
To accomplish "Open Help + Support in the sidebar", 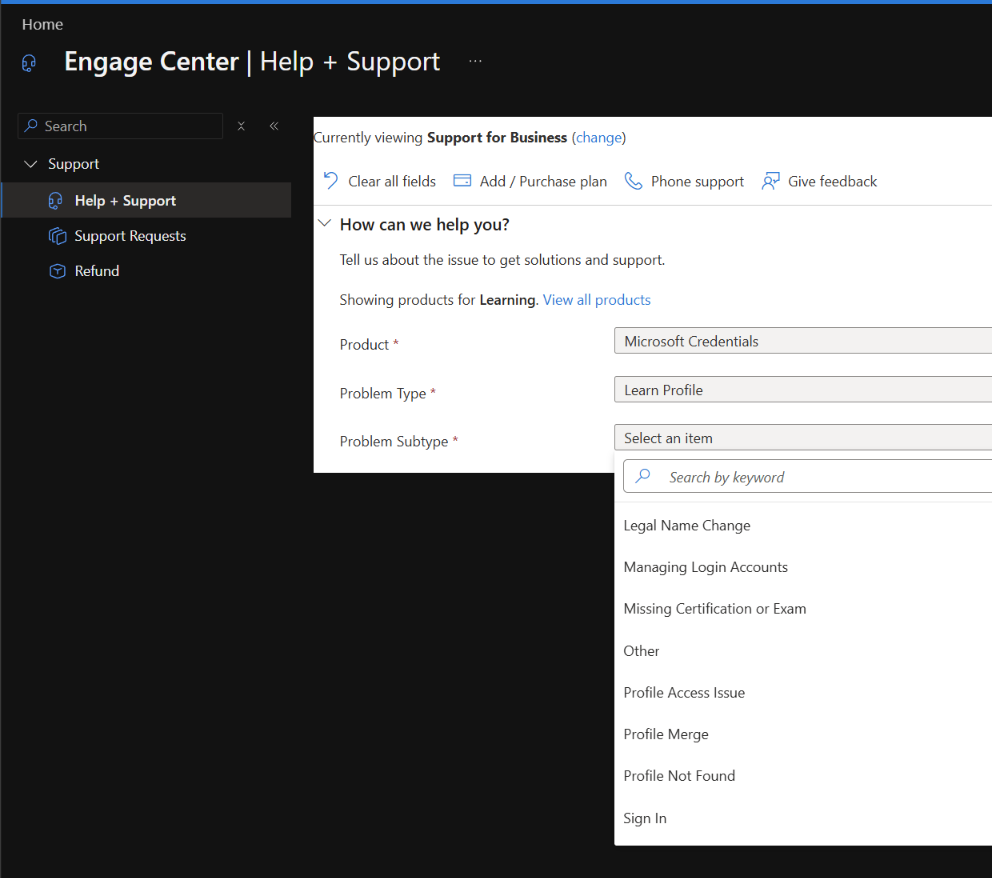I will point(147,201).
